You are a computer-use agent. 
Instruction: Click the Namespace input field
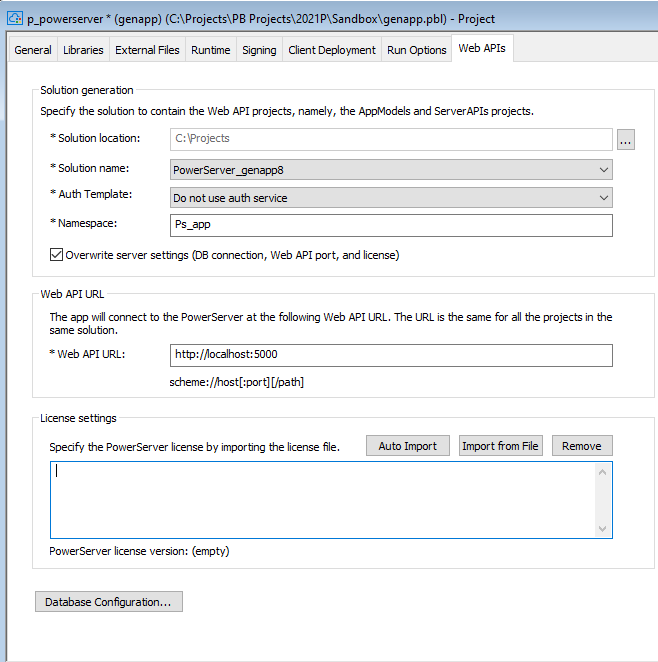tap(391, 225)
